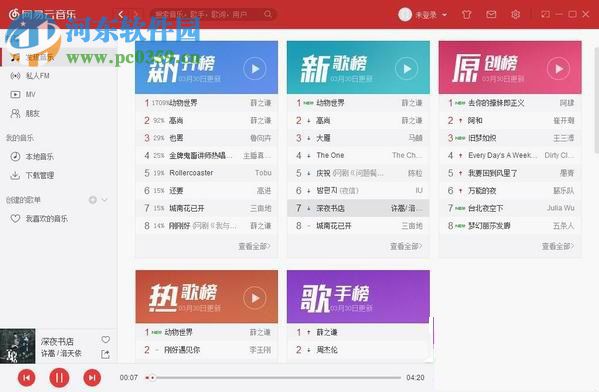The width and height of the screenshot is (599, 392).
Task: Select 我要回到风里了 in 原创榜
Action: pos(510,173)
